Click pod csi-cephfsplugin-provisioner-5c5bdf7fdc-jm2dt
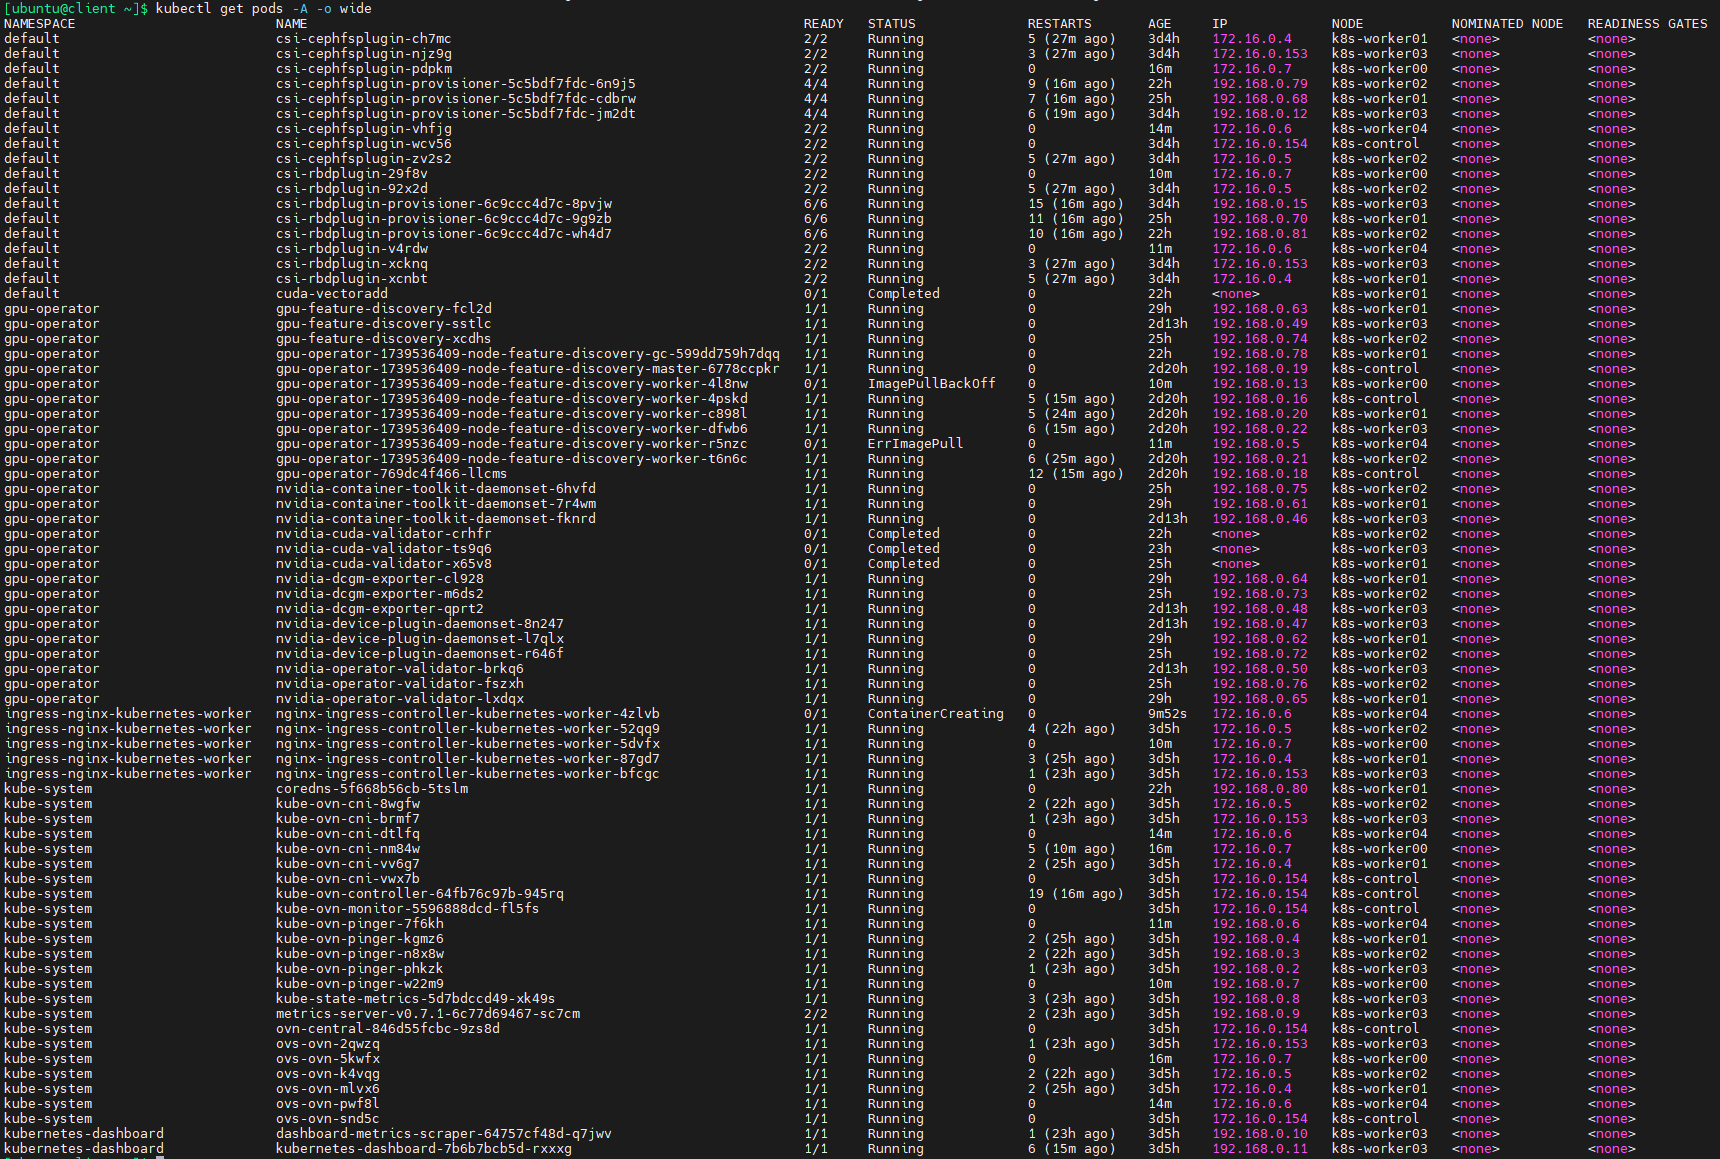The image size is (1720, 1159). pos(455,113)
